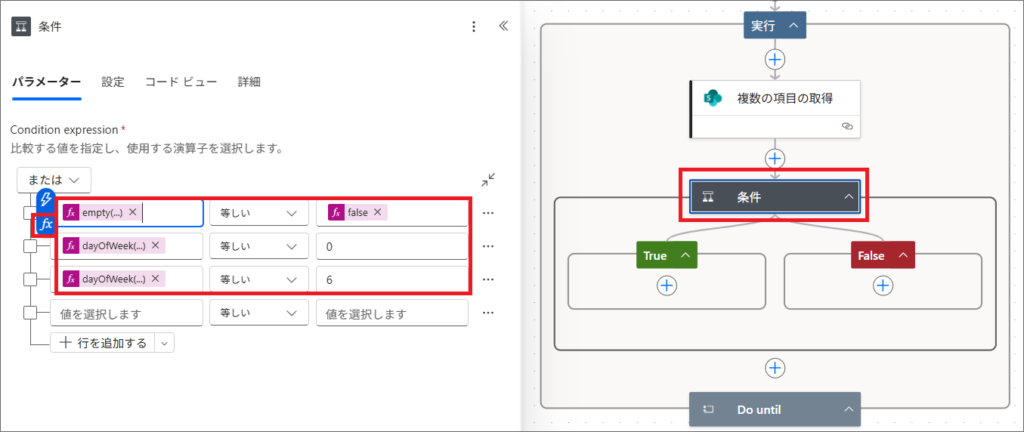Switch to the 設定 tab
Screen dimensions: 1024x432
[x=113, y=82]
